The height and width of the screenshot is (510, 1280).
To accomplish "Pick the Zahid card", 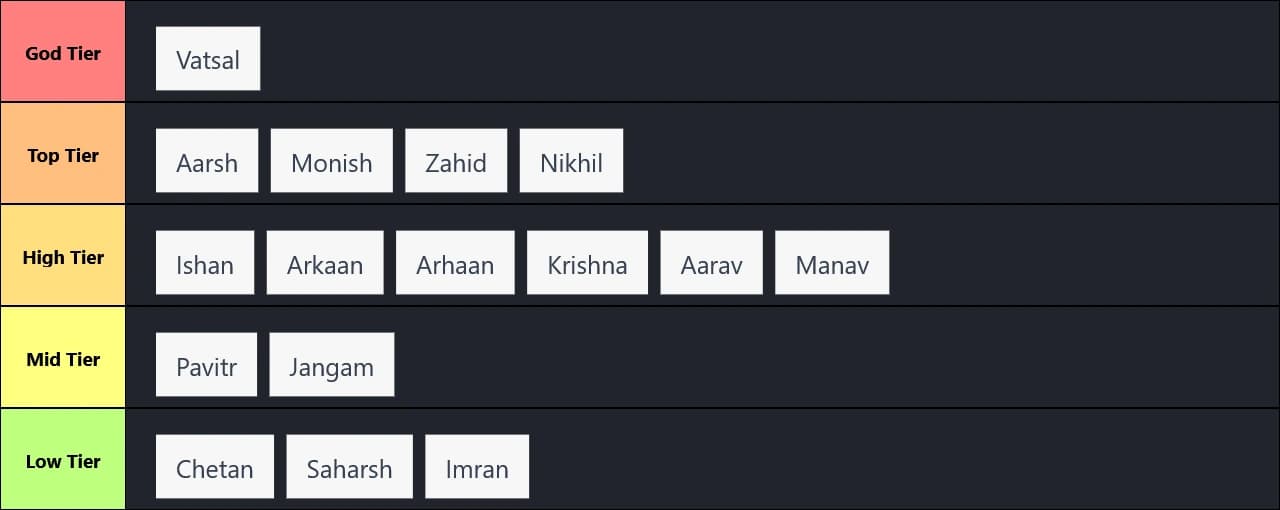I will click(456, 161).
